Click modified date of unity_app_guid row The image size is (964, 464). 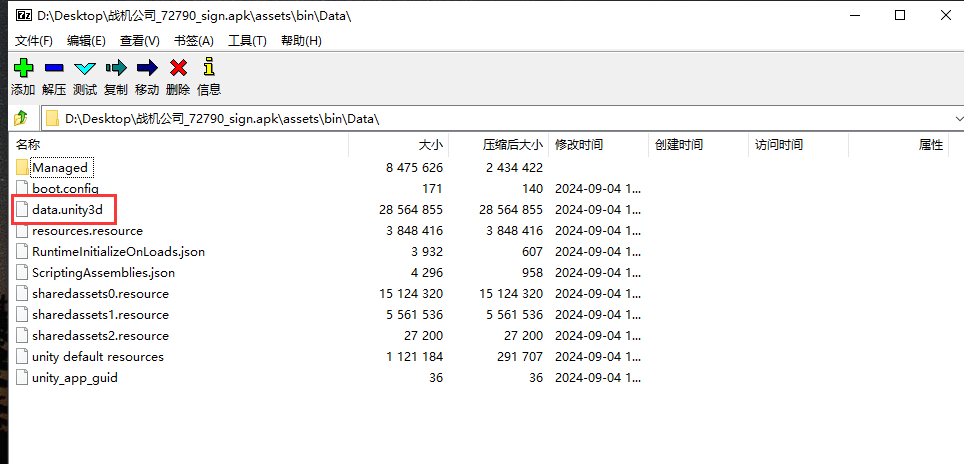point(598,377)
